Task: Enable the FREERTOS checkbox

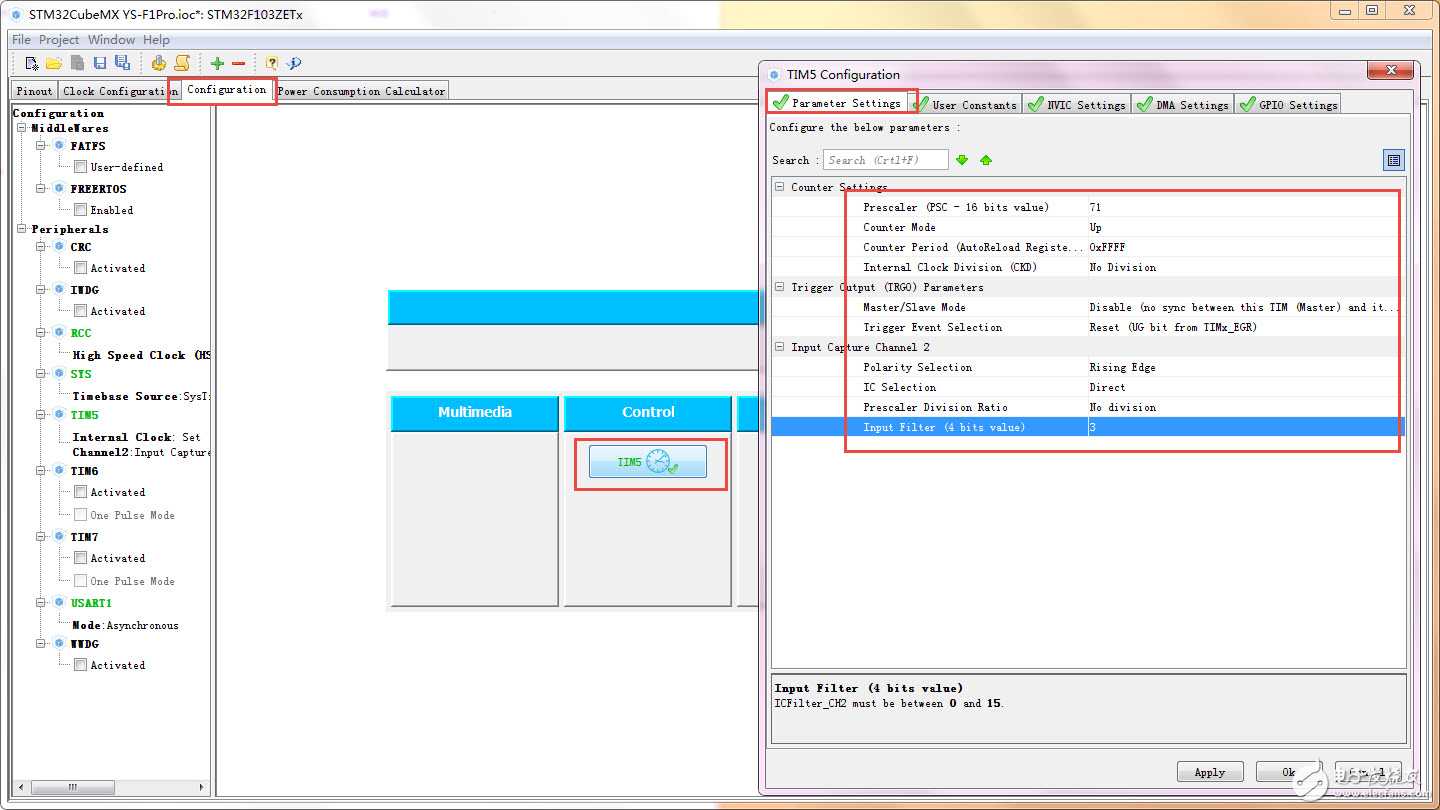Action: [80, 210]
